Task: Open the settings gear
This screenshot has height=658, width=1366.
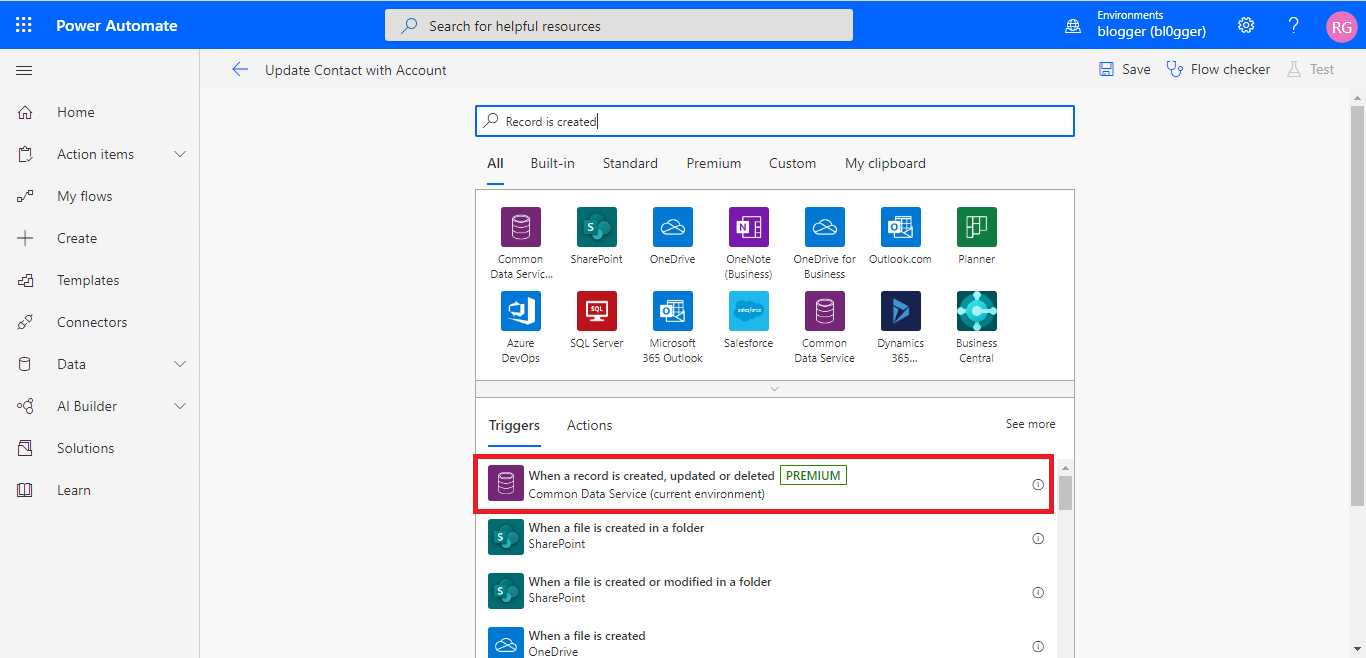Action: [x=1245, y=25]
